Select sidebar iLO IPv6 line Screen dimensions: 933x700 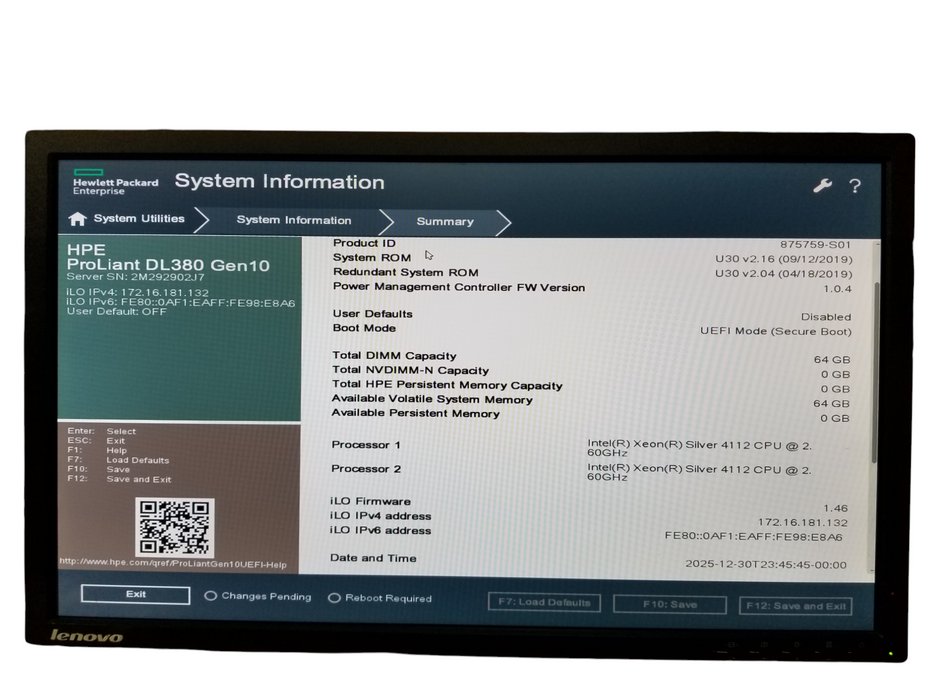point(181,302)
